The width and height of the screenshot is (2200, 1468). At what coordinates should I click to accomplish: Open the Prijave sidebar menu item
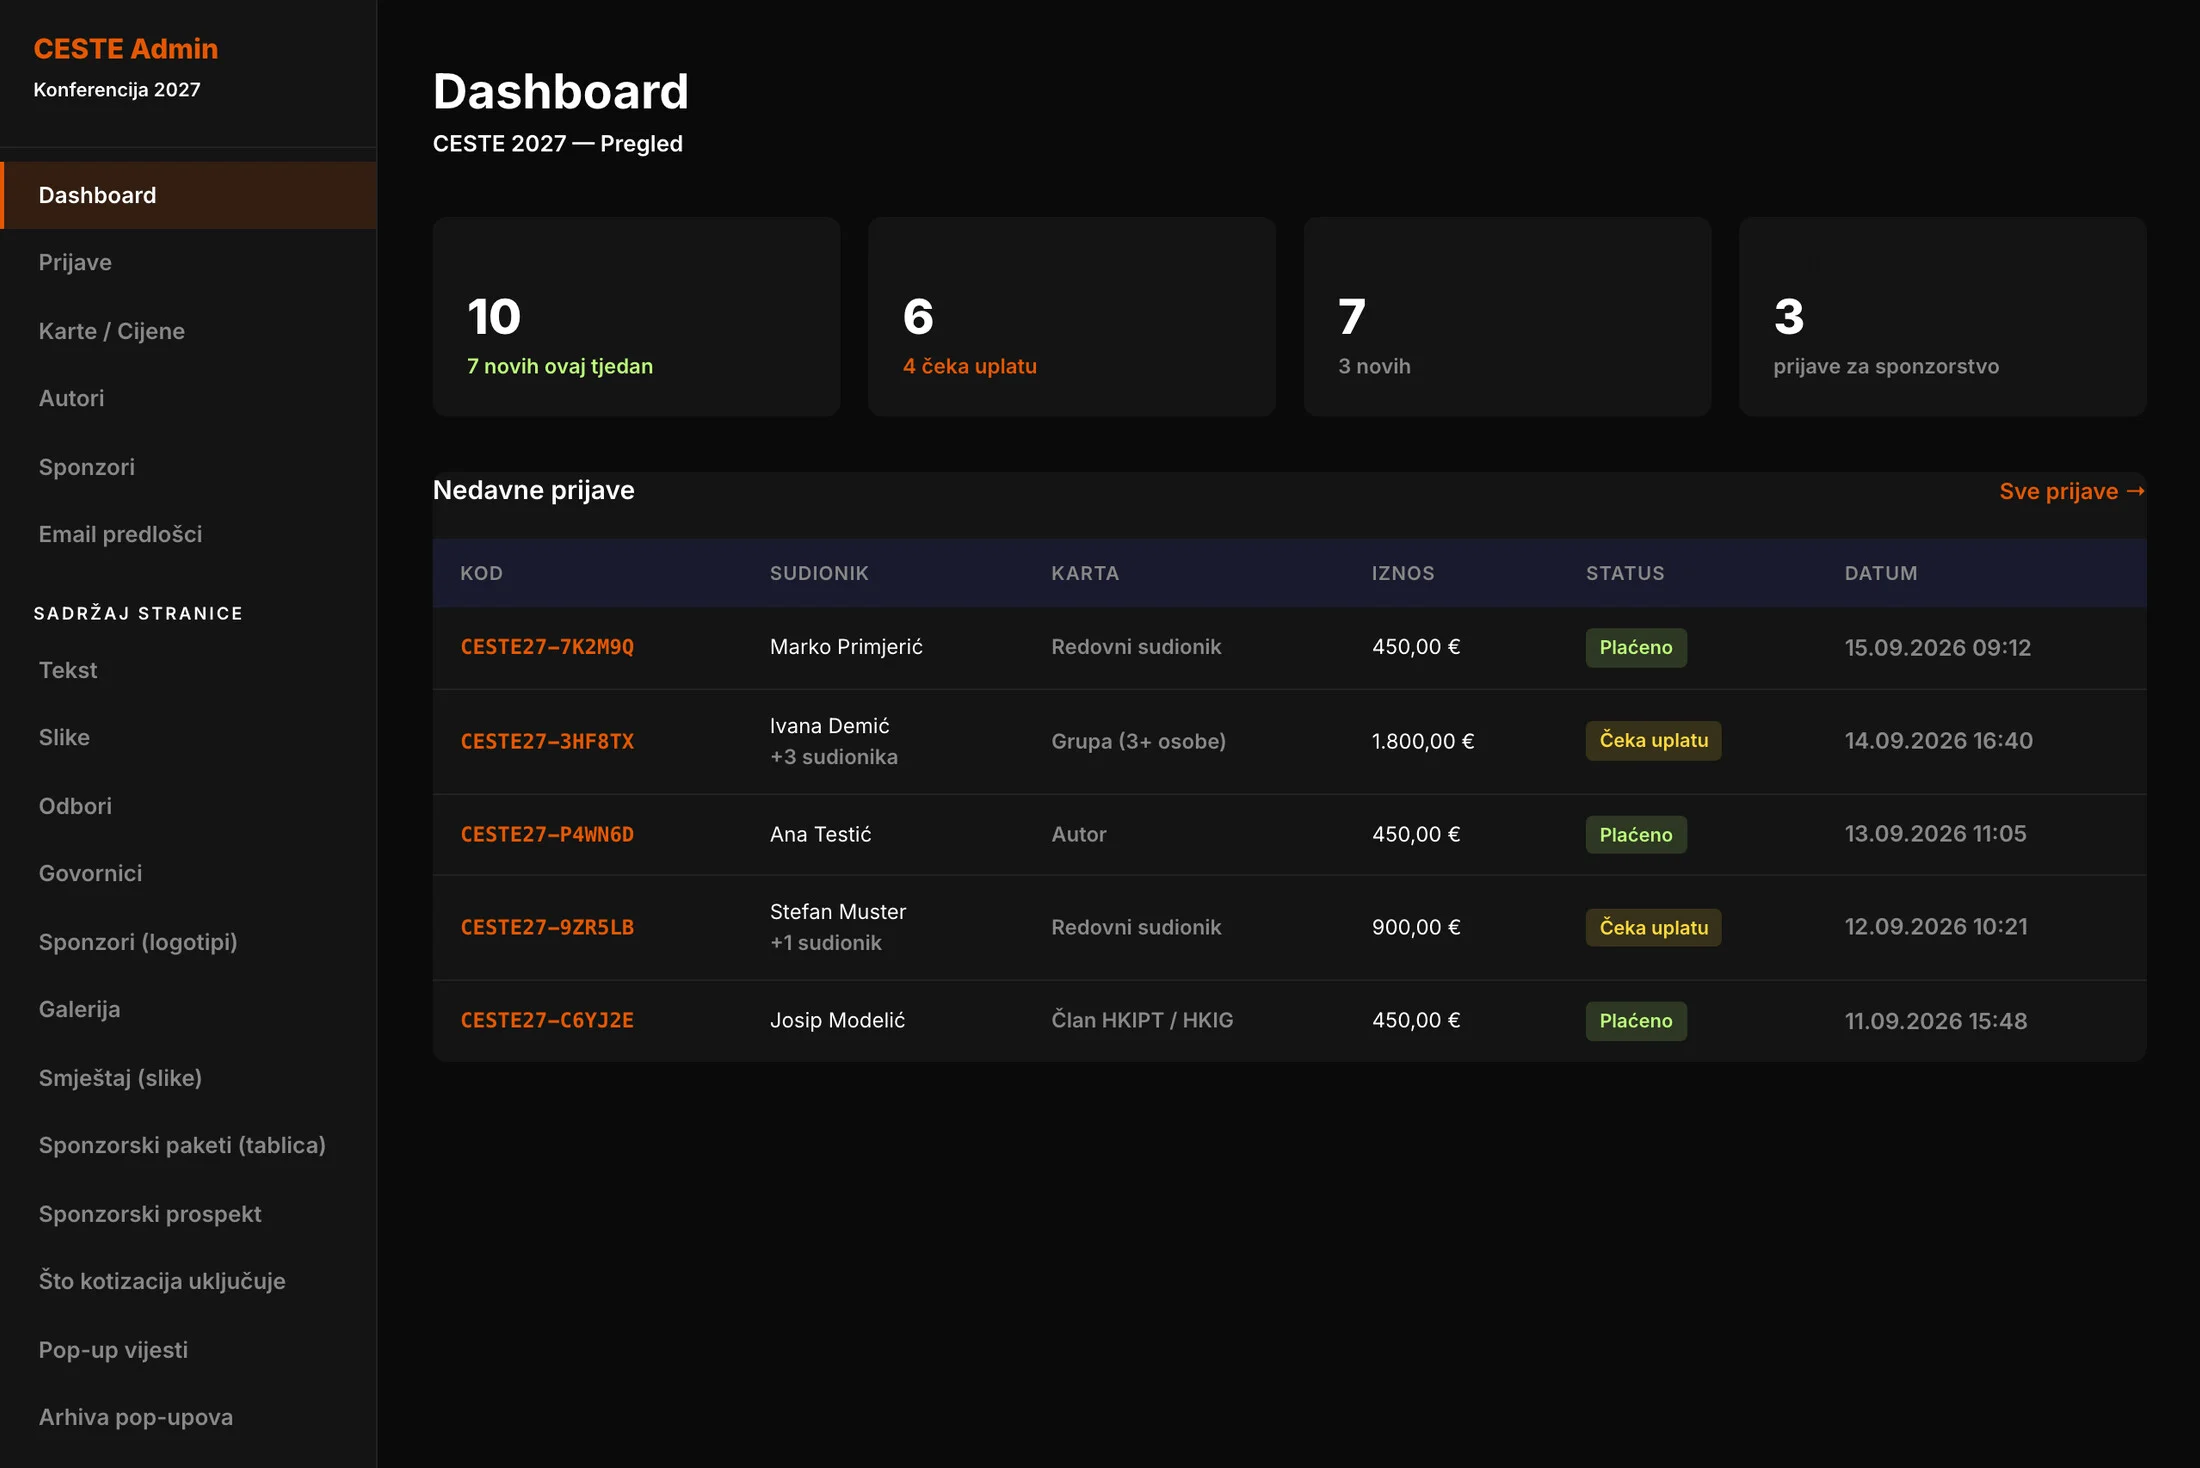pyautogui.click(x=188, y=263)
